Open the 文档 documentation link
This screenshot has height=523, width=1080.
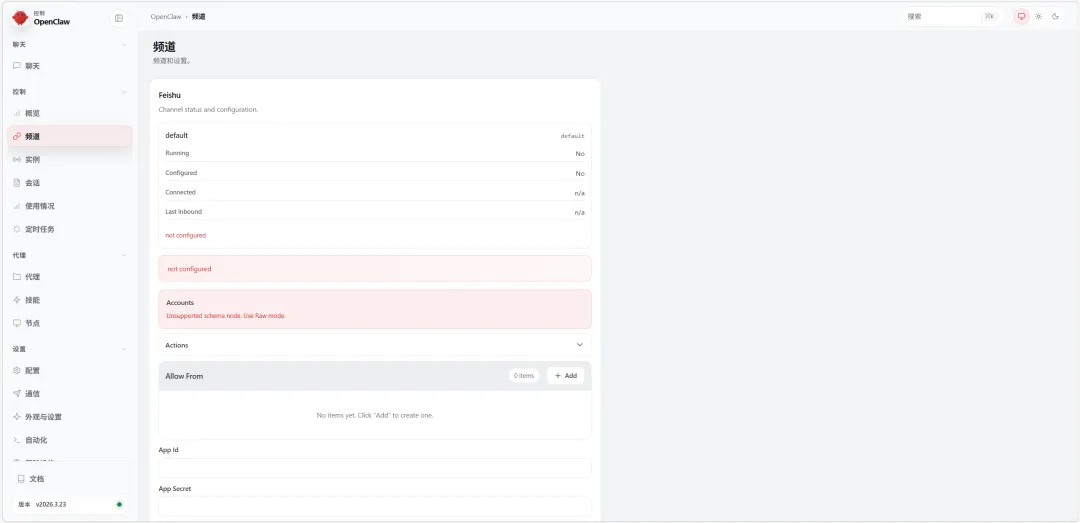pyautogui.click(x=70, y=479)
